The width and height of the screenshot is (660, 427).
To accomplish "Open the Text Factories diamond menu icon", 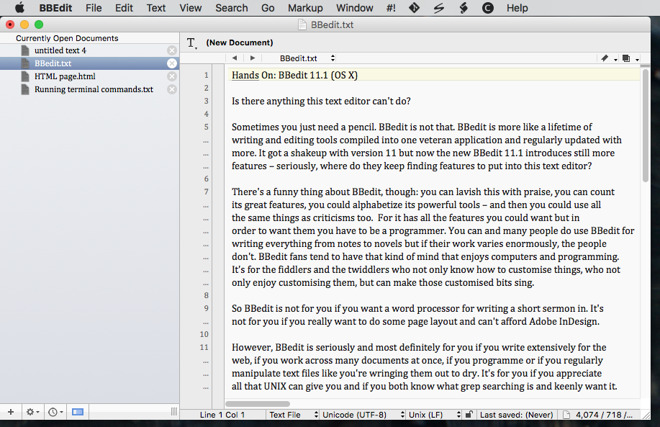I will pyautogui.click(x=414, y=8).
